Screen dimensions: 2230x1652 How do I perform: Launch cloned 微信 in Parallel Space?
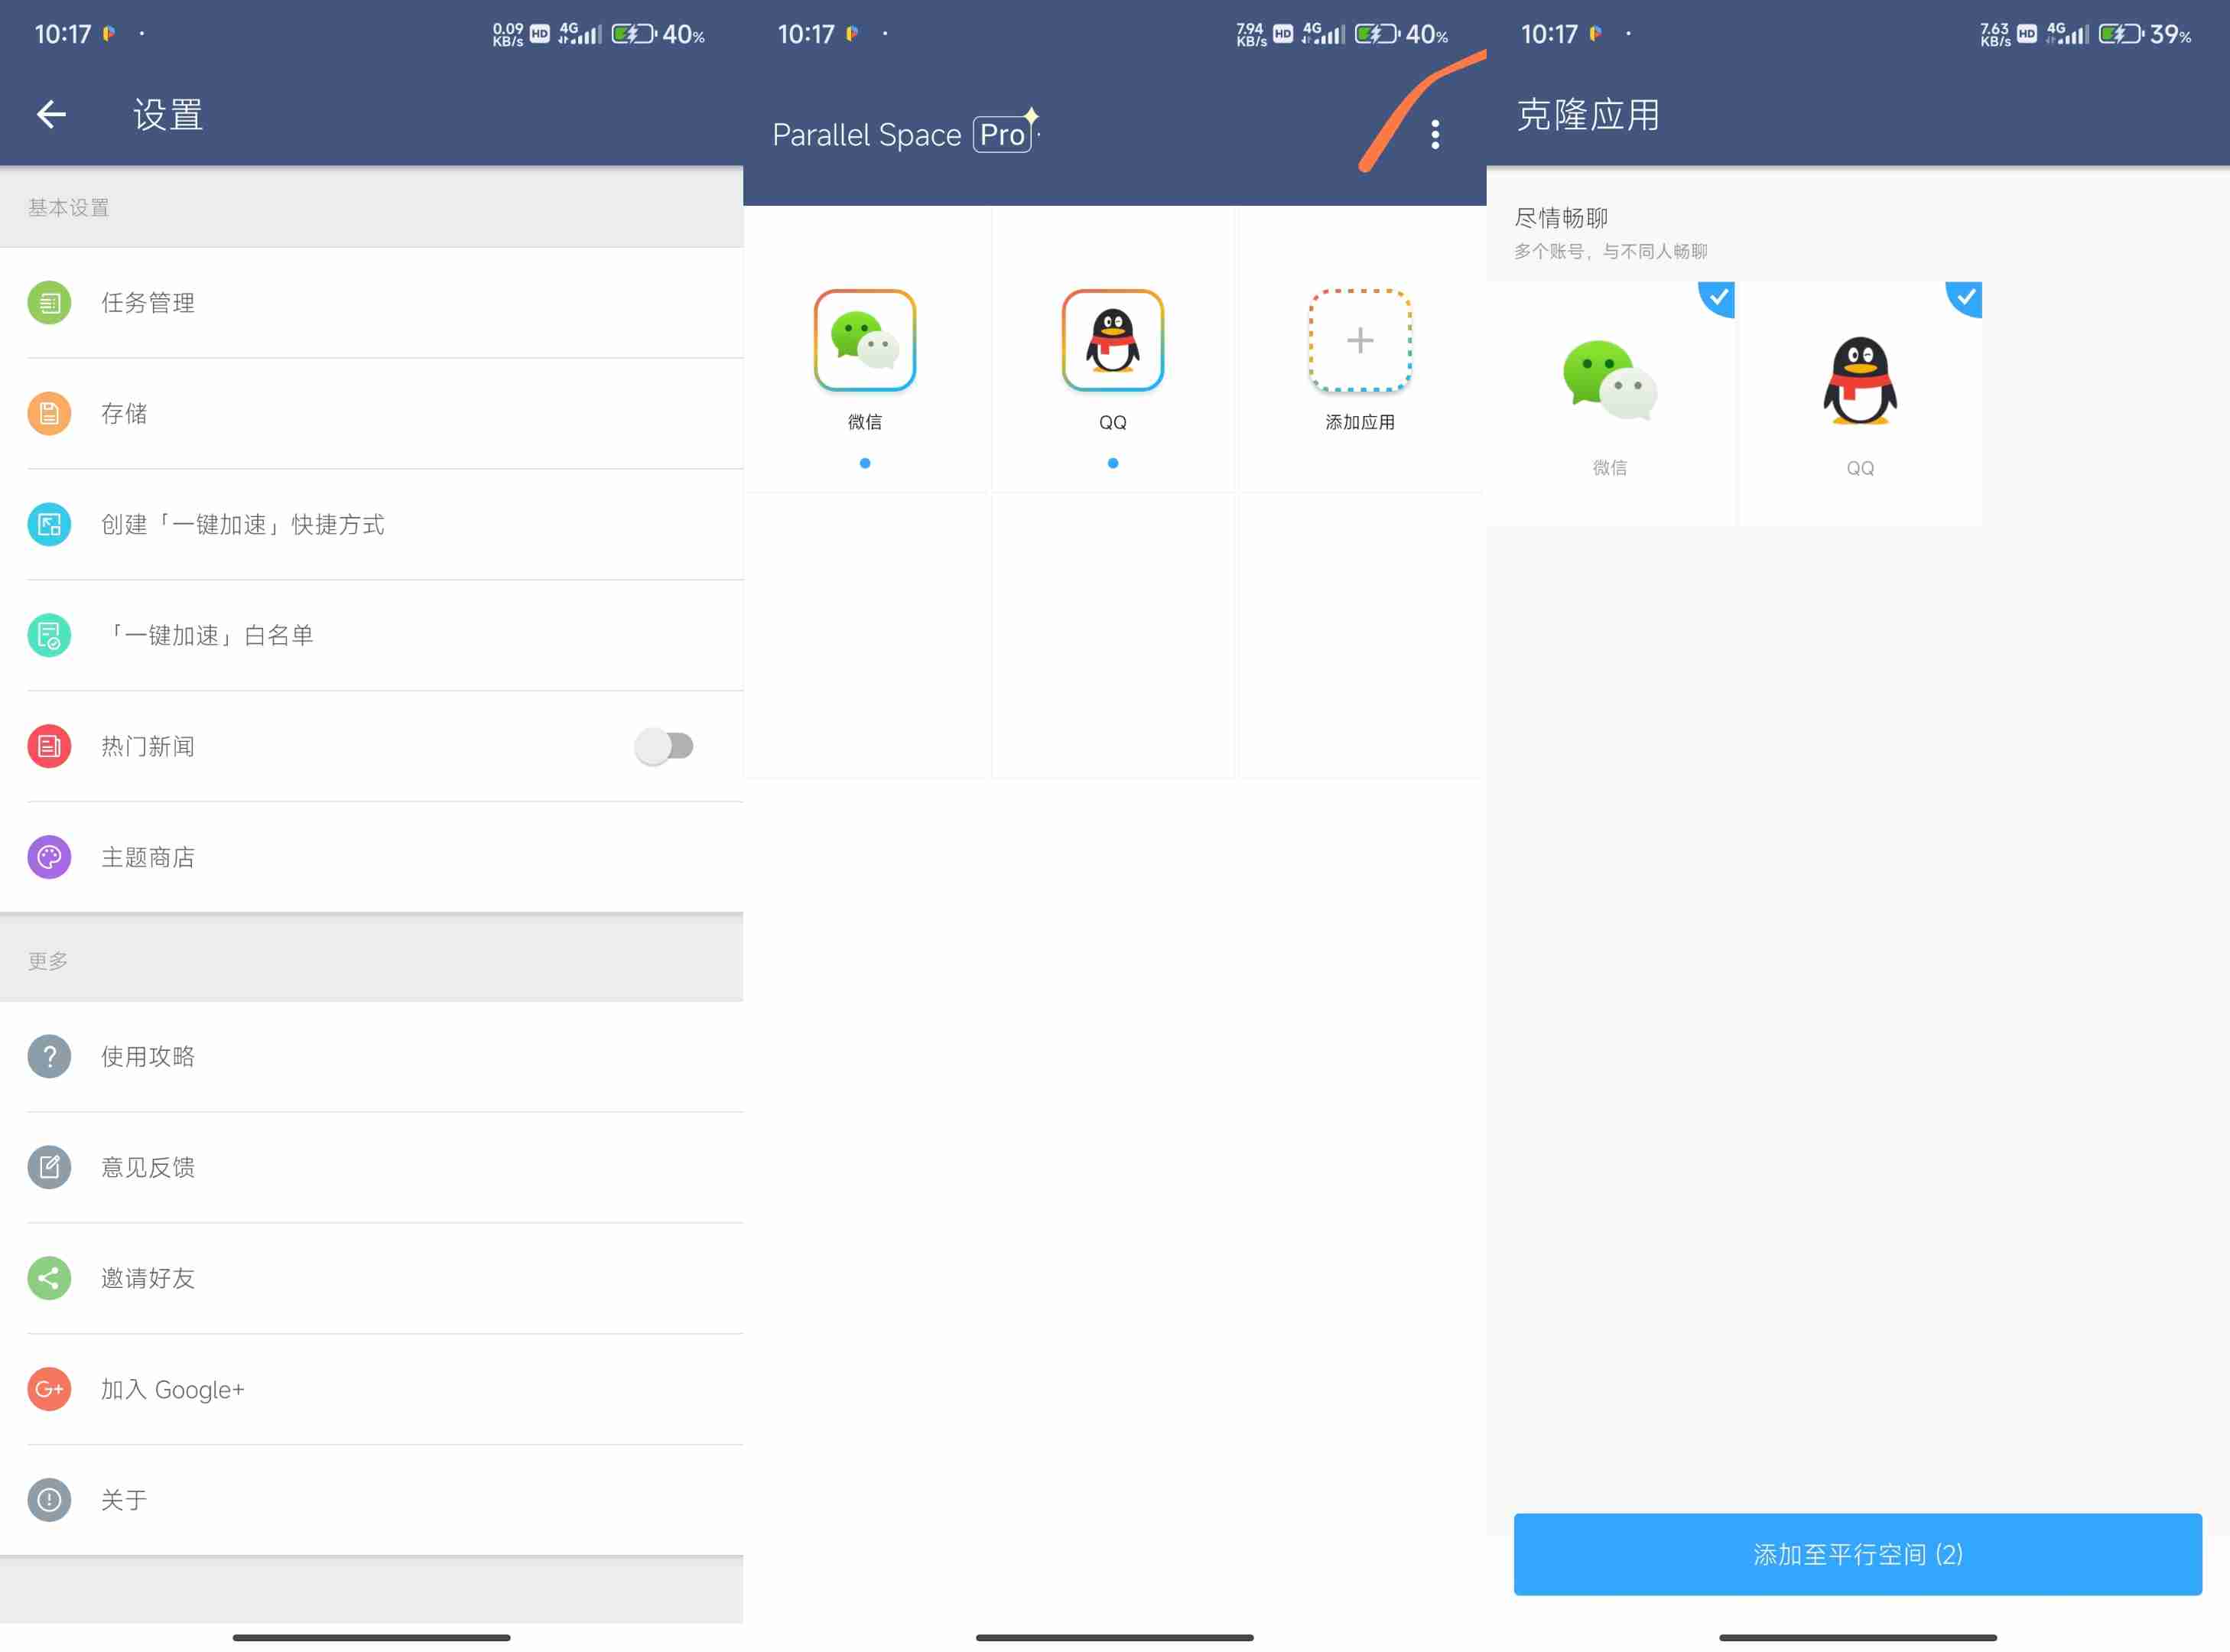[x=865, y=340]
